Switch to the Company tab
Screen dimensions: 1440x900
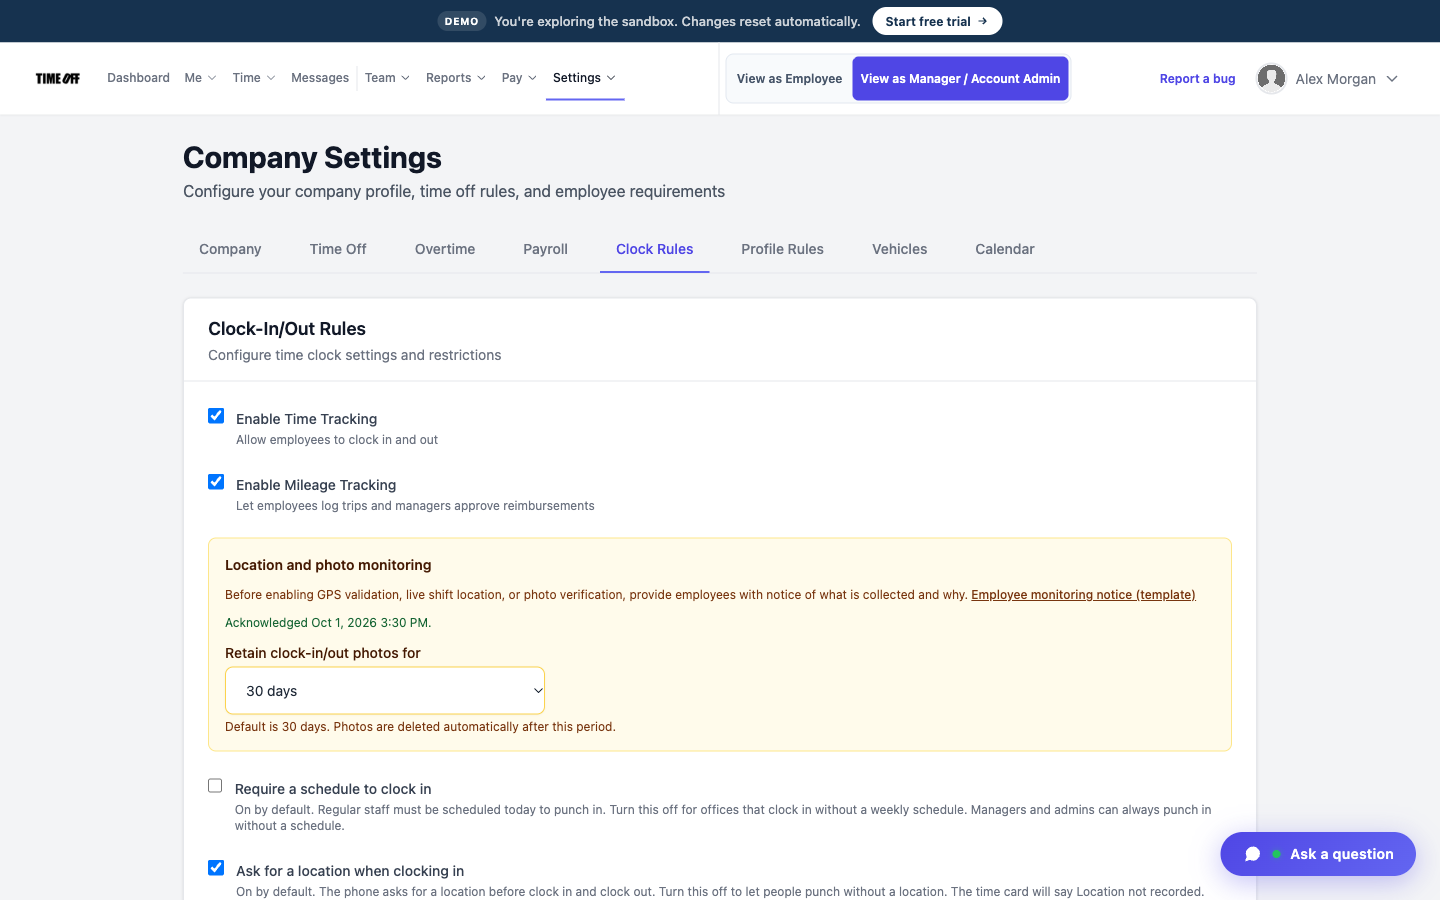[x=230, y=249]
